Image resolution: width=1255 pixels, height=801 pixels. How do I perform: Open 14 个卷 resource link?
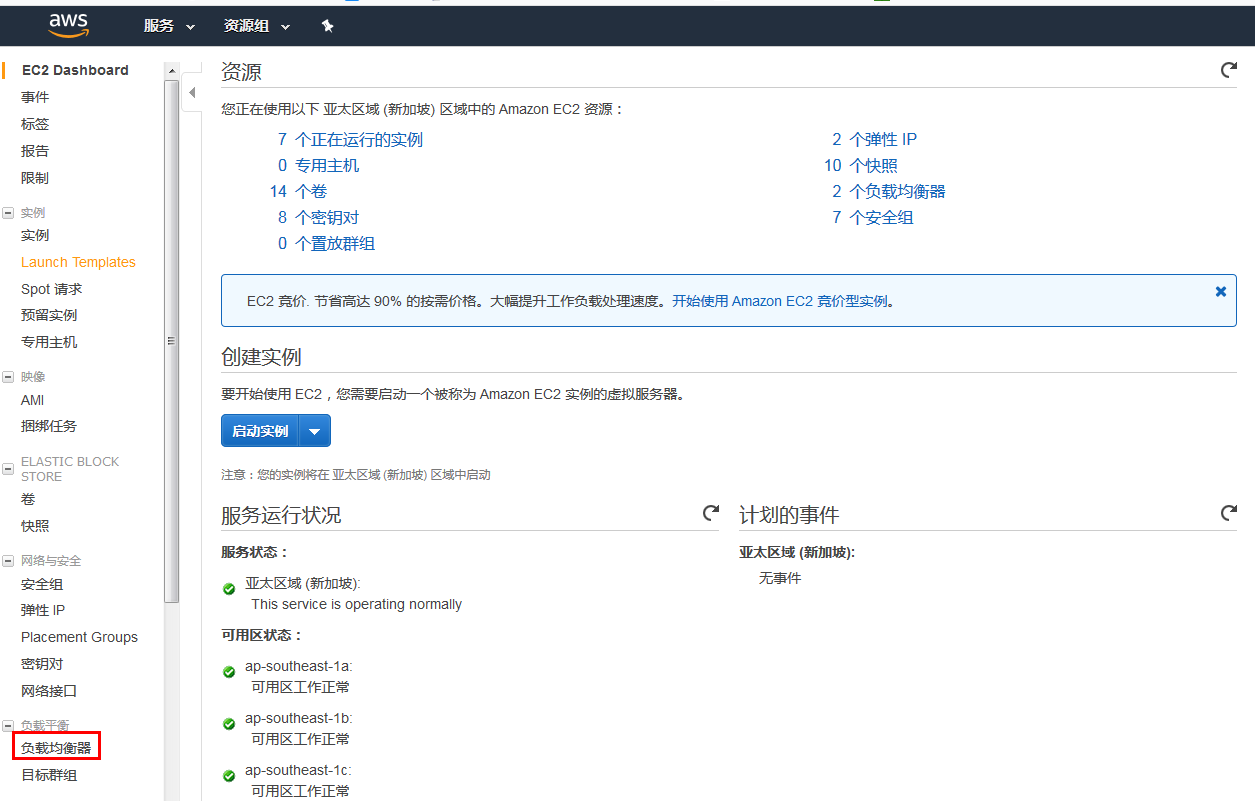tap(298, 192)
